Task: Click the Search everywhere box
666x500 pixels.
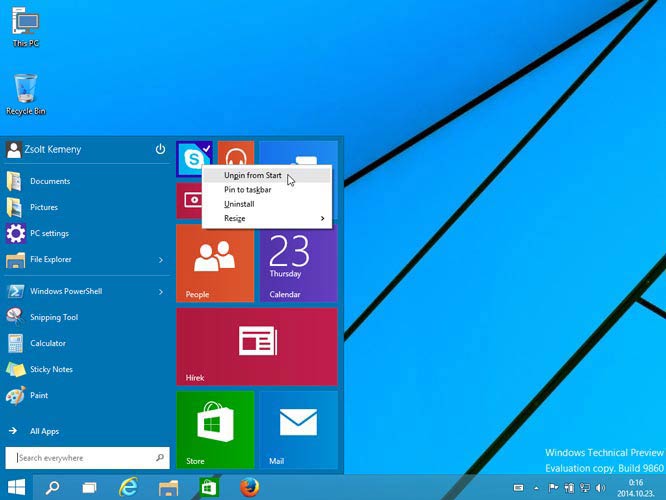Action: click(87, 458)
